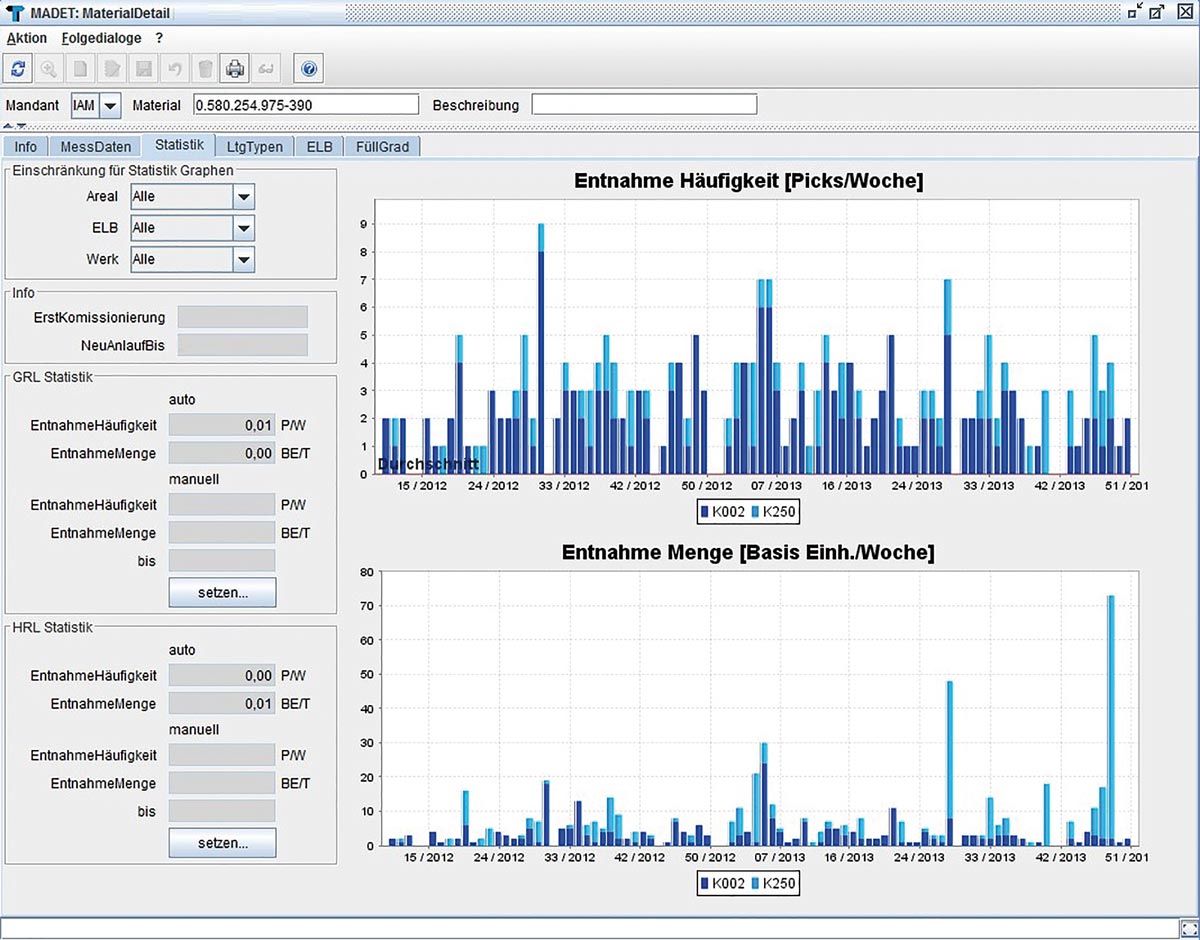Switch to the MessDaten tab
Image resolution: width=1200 pixels, height=940 pixels.
(94, 146)
